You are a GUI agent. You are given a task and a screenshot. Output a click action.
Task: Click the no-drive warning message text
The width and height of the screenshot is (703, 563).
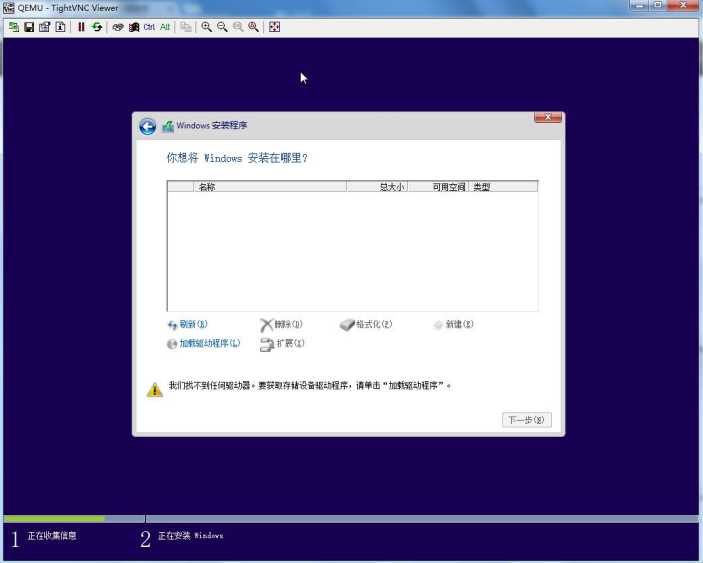(x=310, y=385)
